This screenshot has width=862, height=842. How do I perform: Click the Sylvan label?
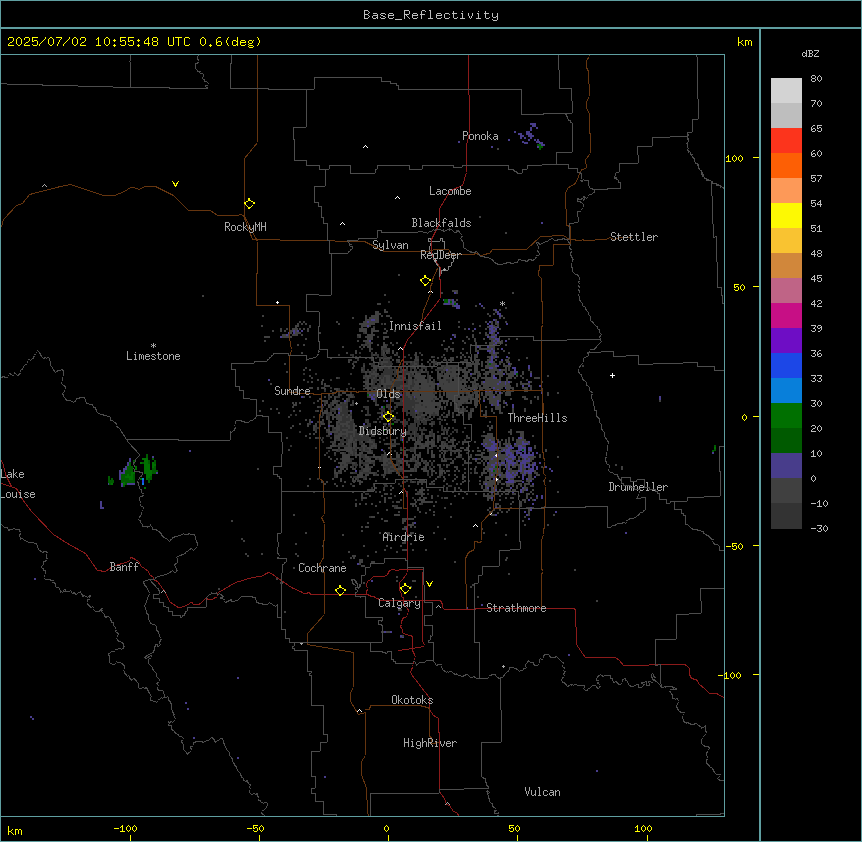click(390, 245)
